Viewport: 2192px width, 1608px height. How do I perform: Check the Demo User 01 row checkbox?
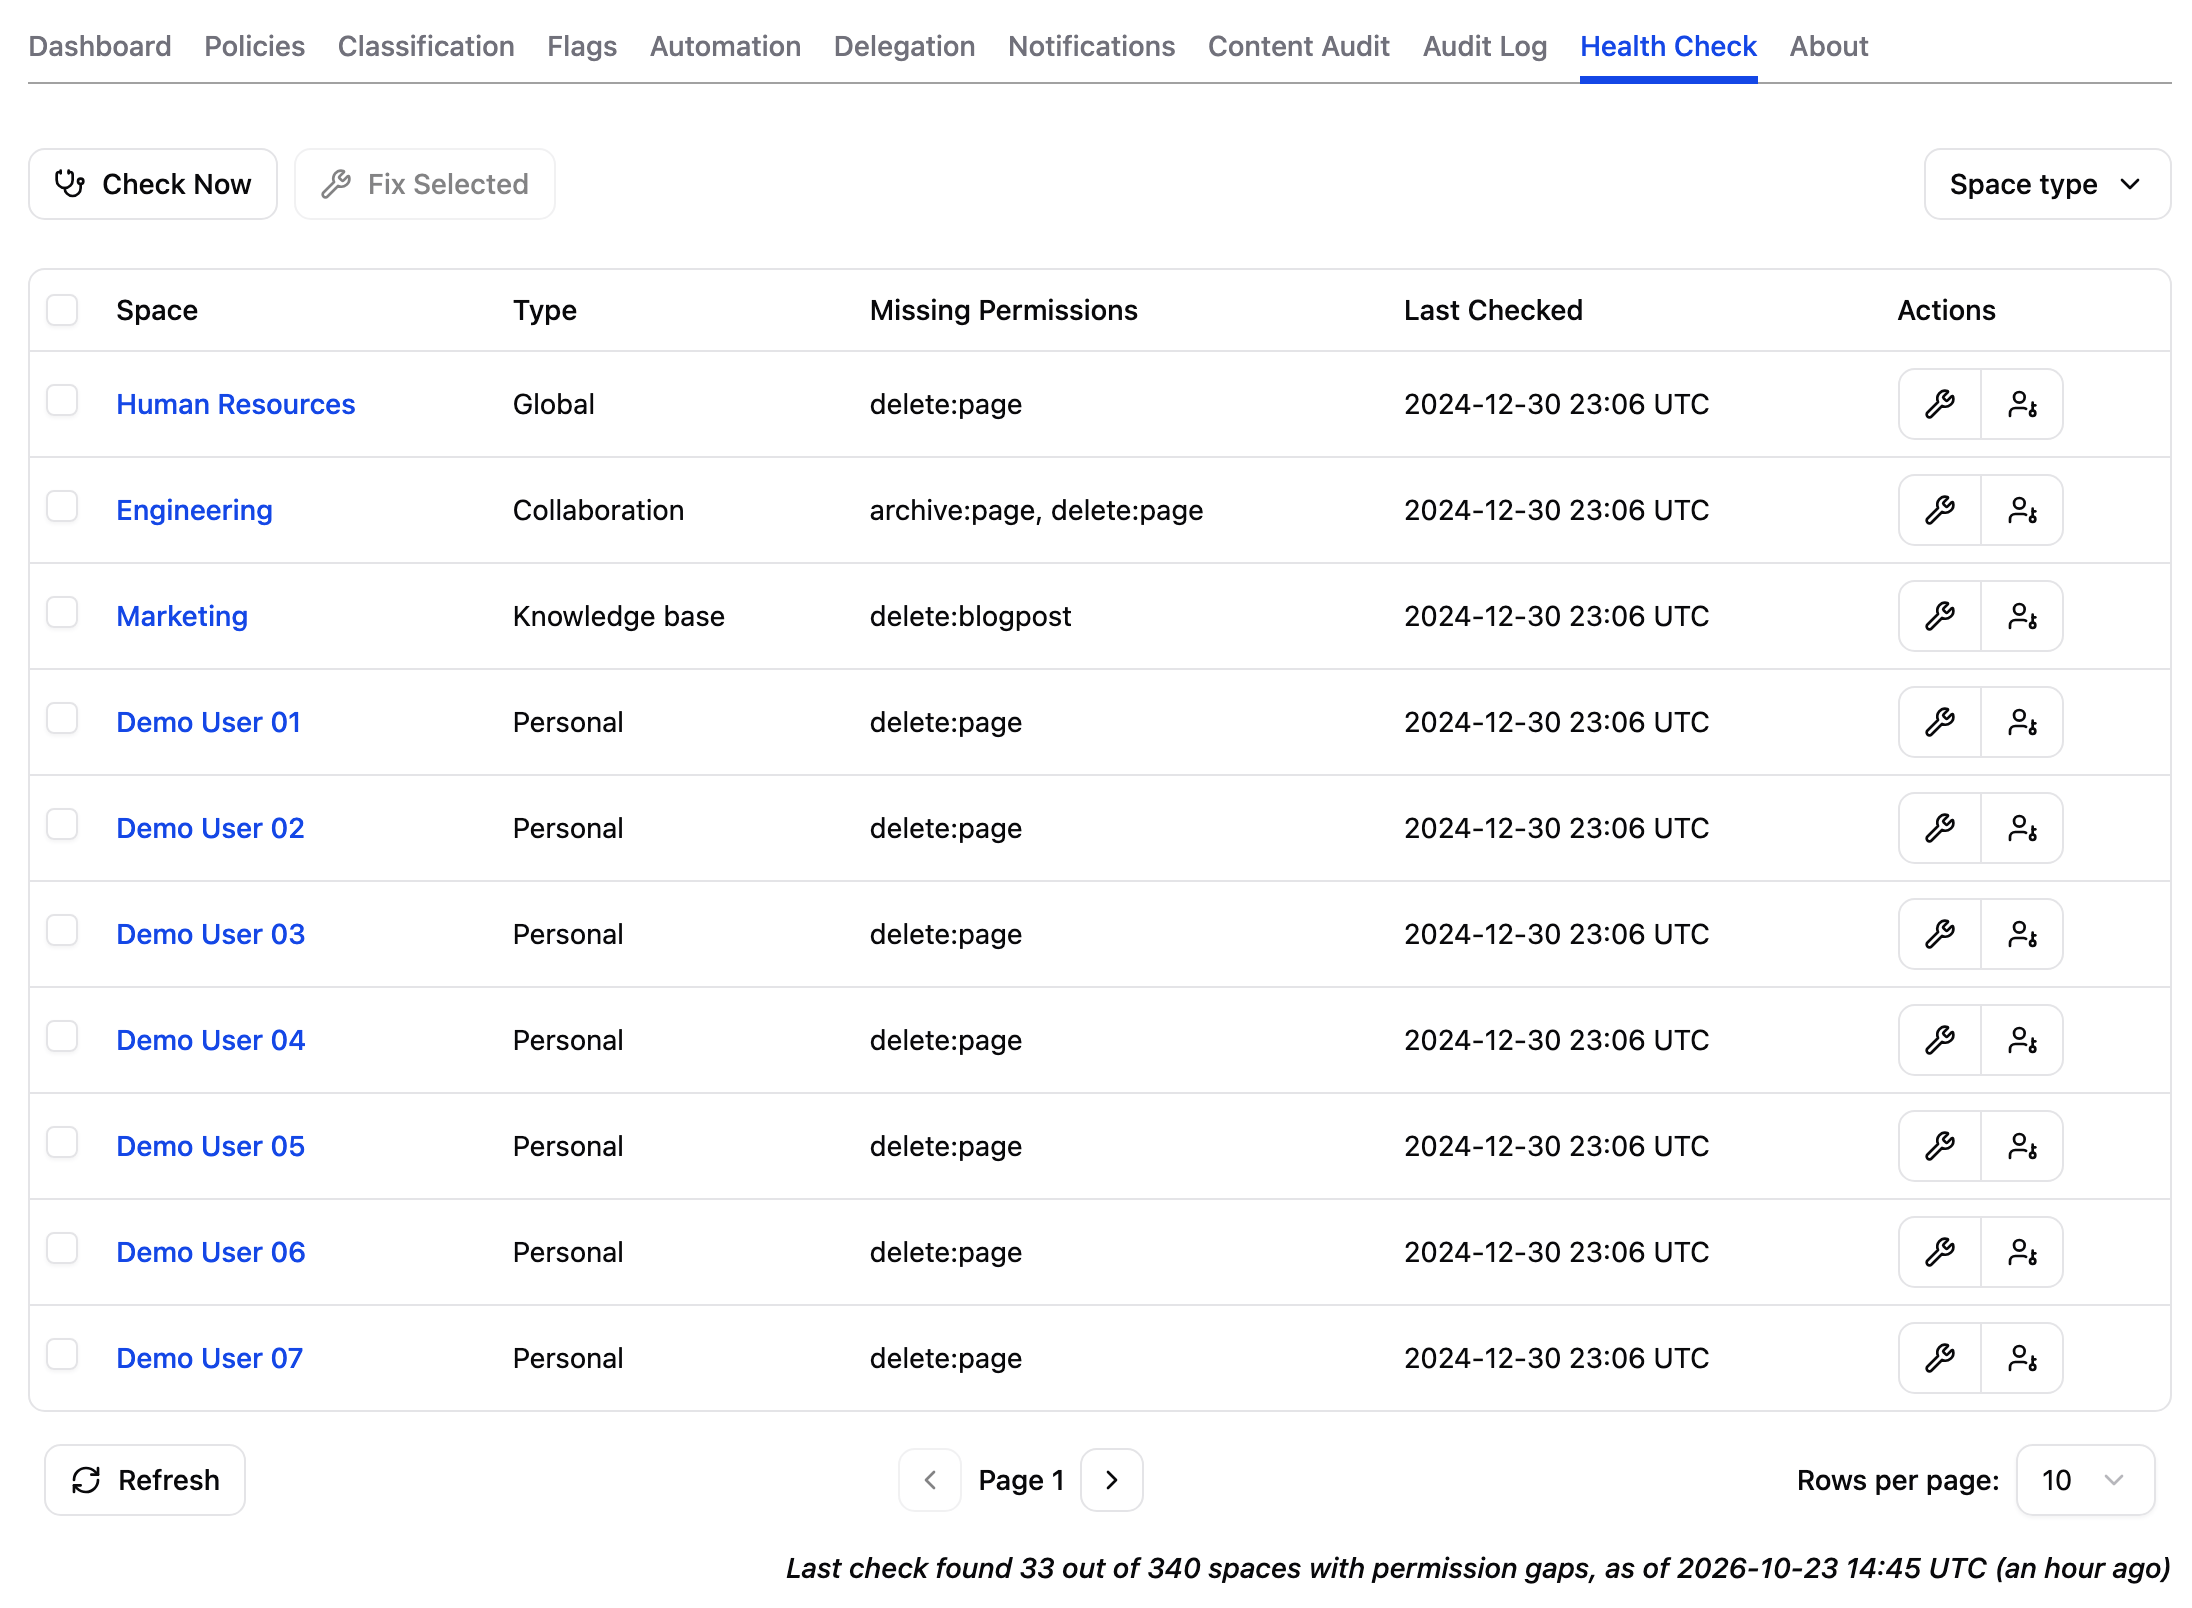[62, 718]
